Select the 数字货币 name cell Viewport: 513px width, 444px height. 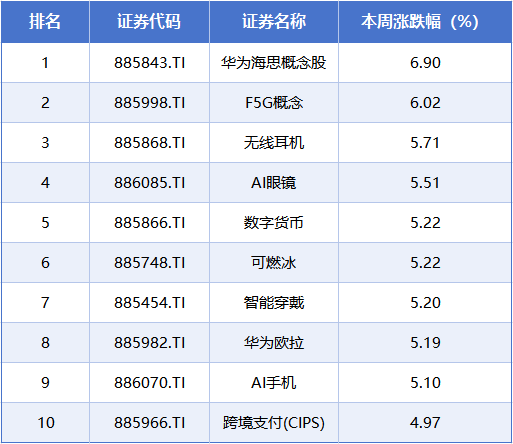274,223
